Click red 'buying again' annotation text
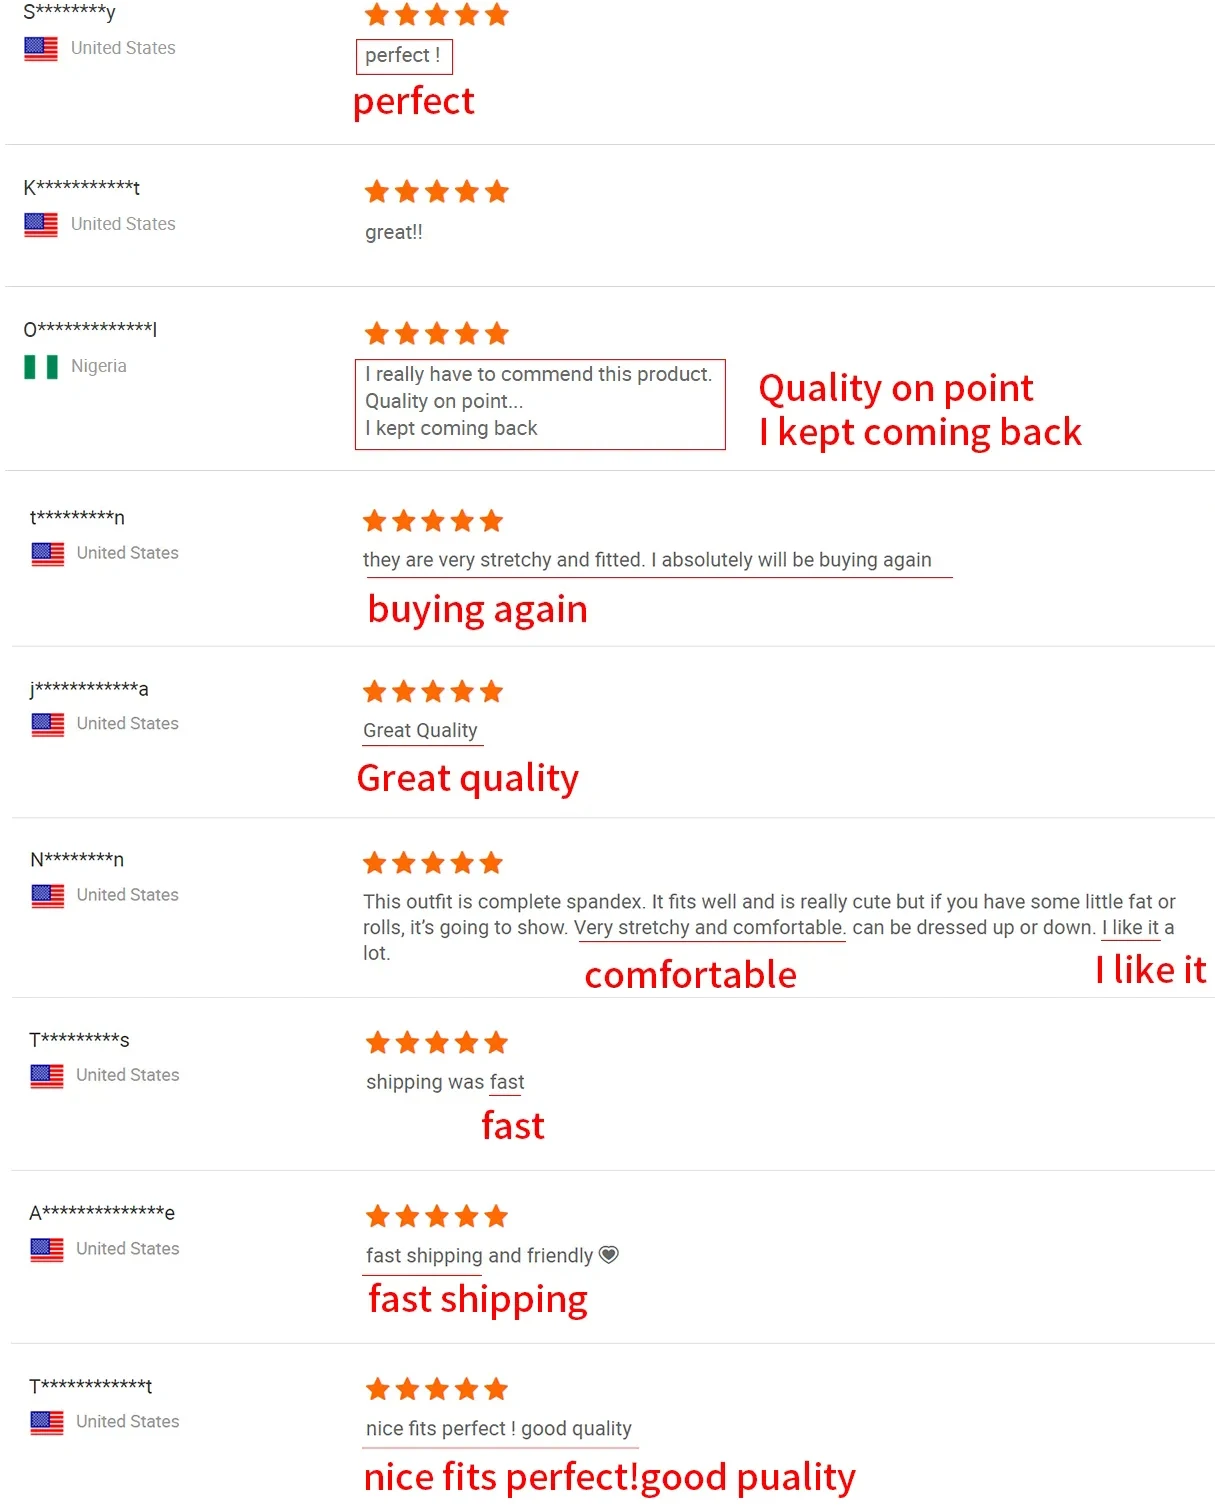1215x1505 pixels. (x=477, y=610)
